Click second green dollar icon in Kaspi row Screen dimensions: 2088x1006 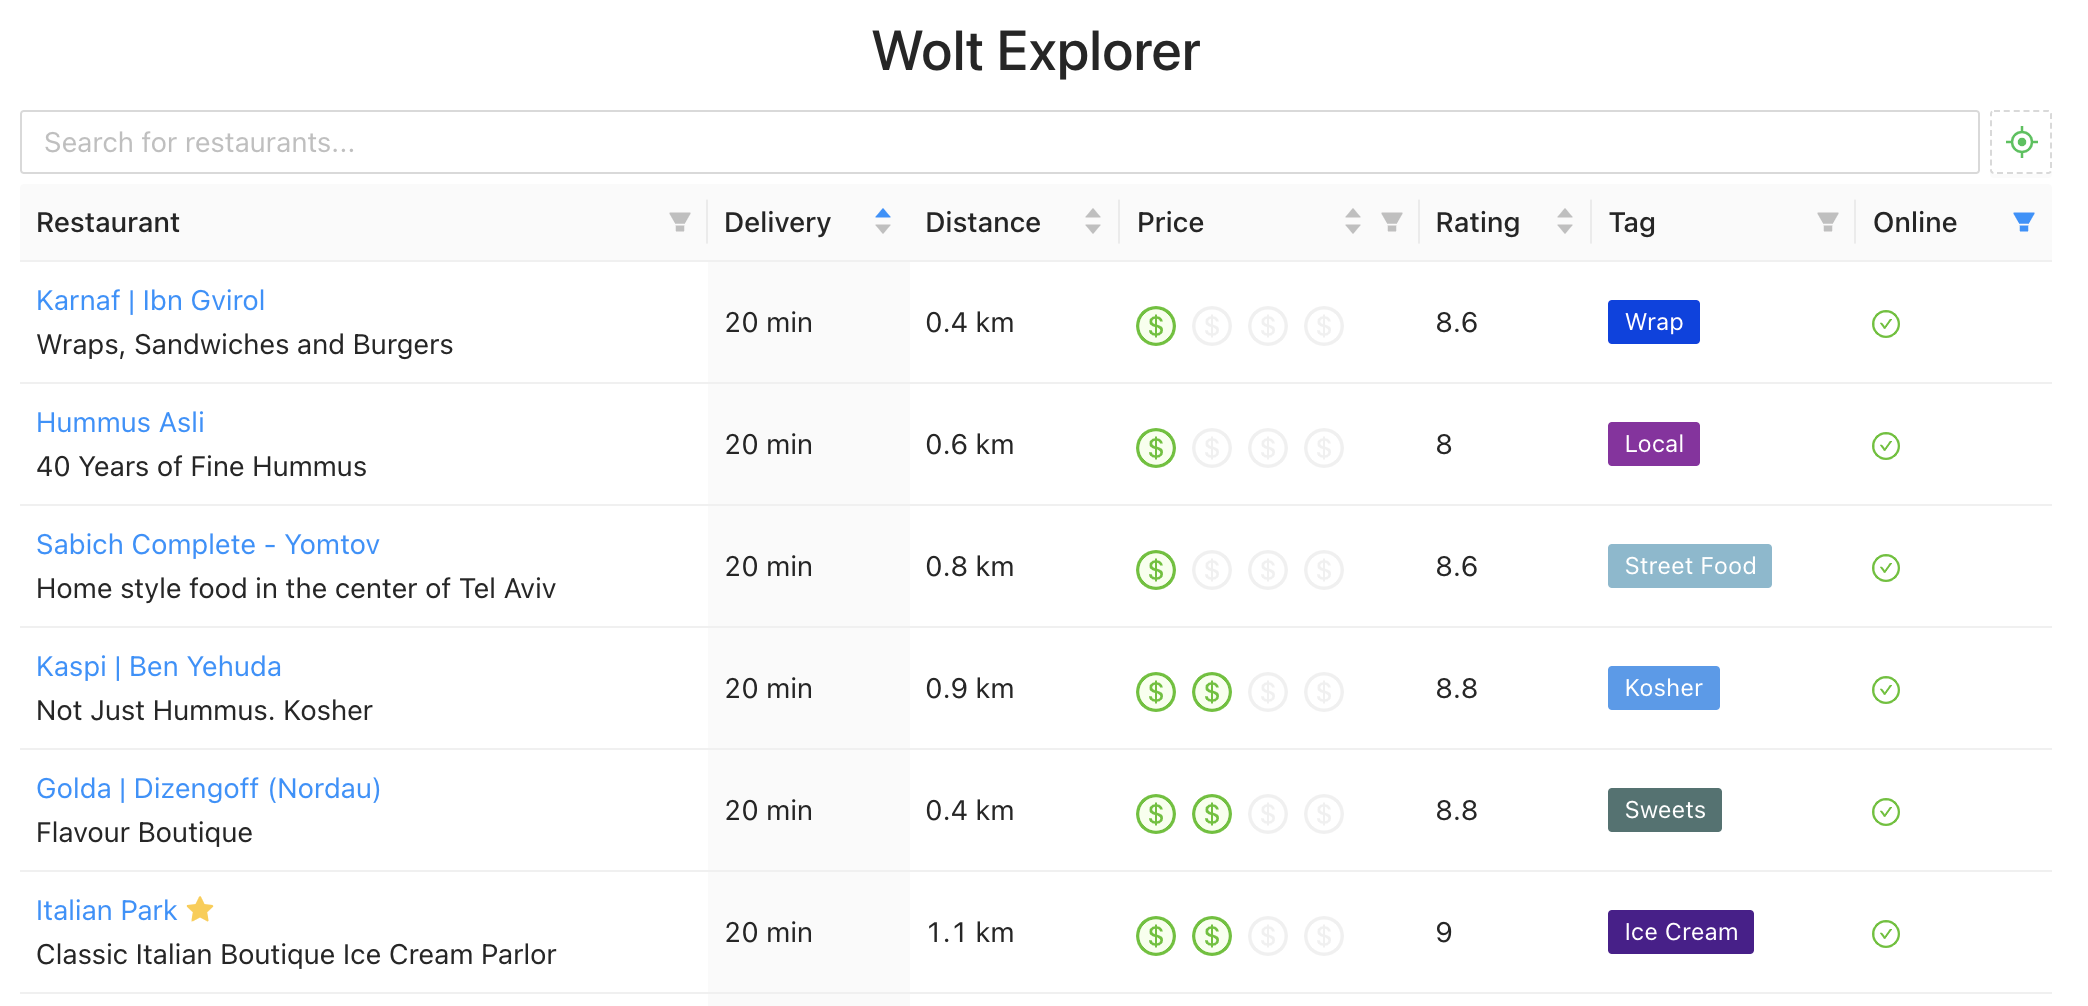pos(1212,692)
